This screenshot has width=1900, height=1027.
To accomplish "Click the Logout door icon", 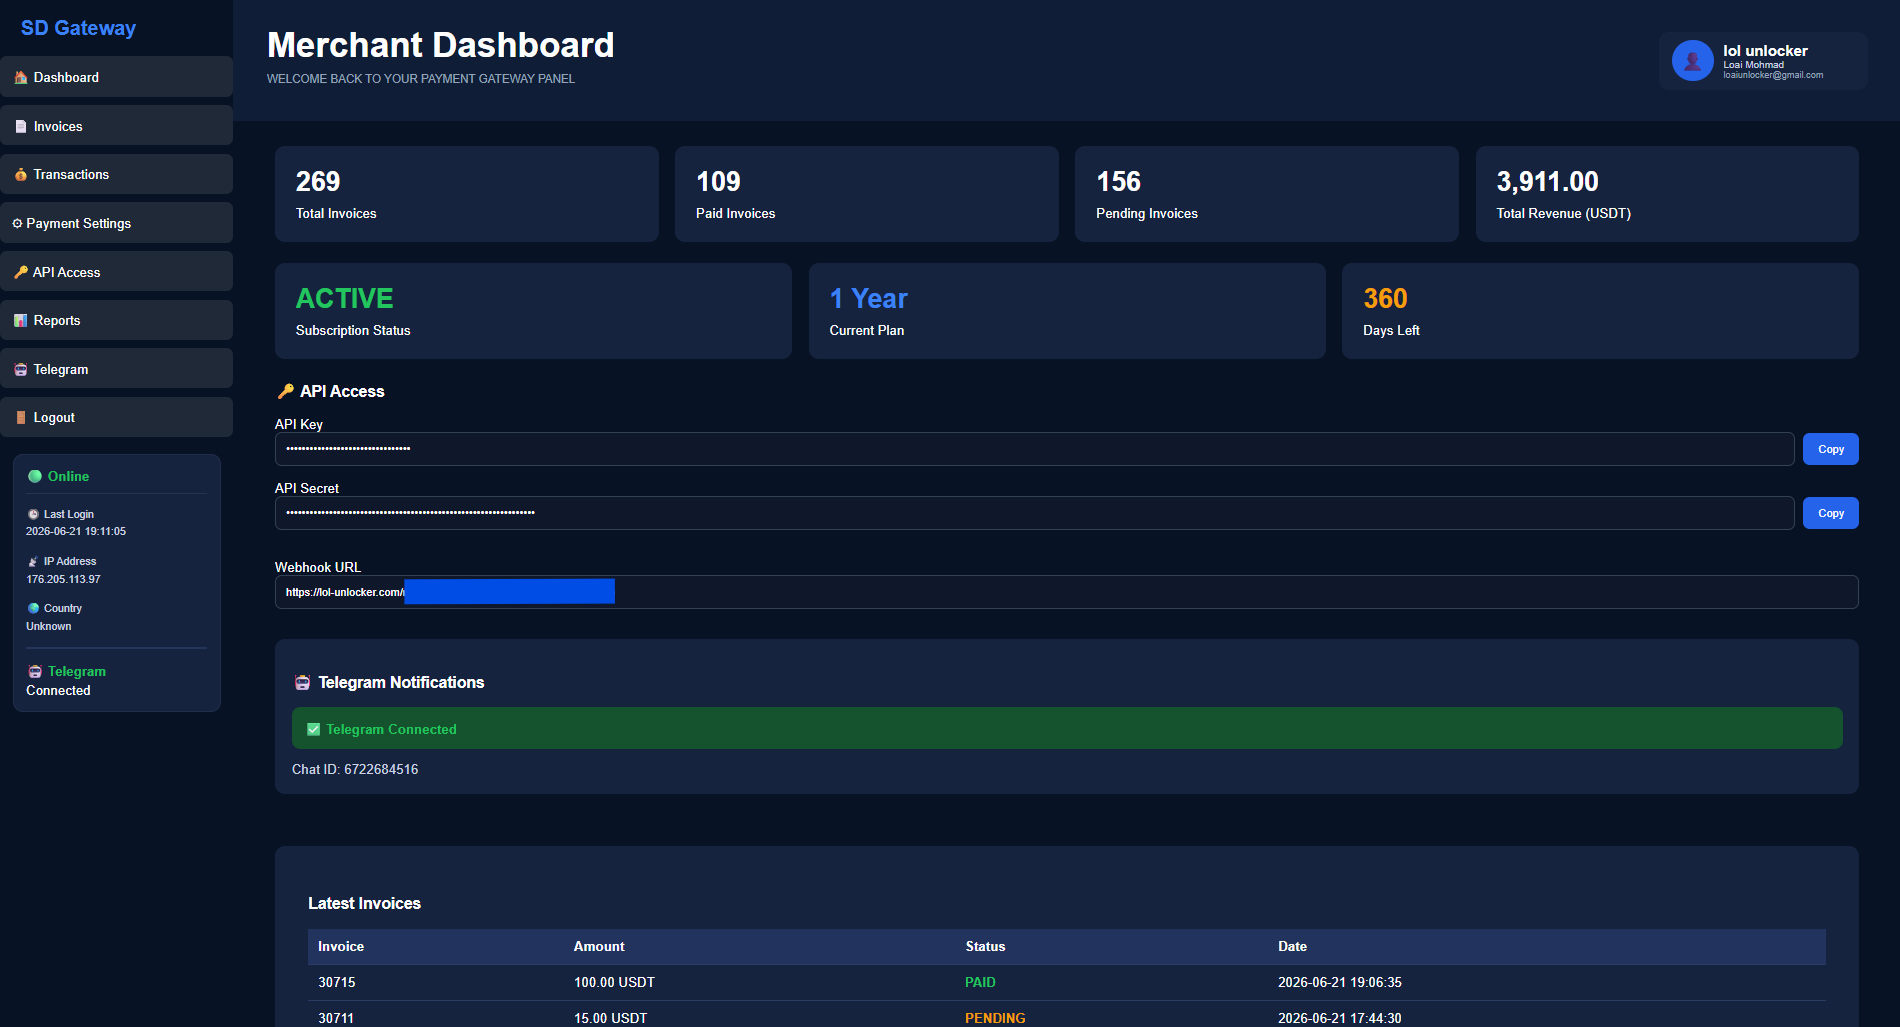I will (21, 417).
